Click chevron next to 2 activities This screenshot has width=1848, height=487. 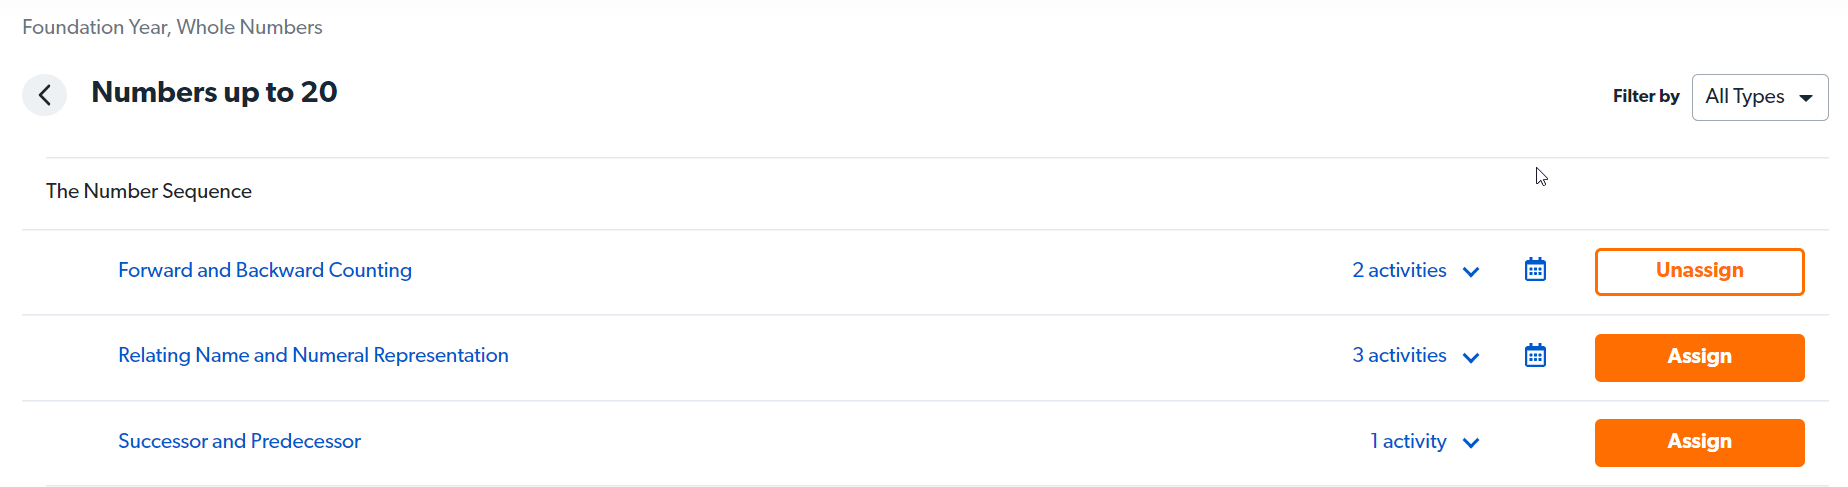[1471, 272]
